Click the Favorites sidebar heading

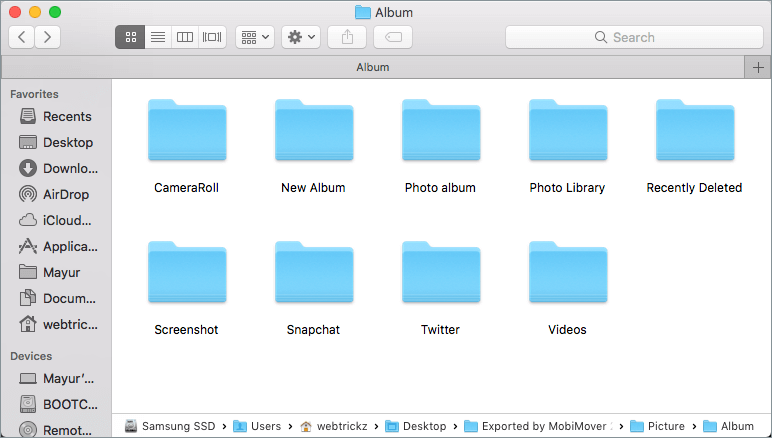click(x=34, y=94)
